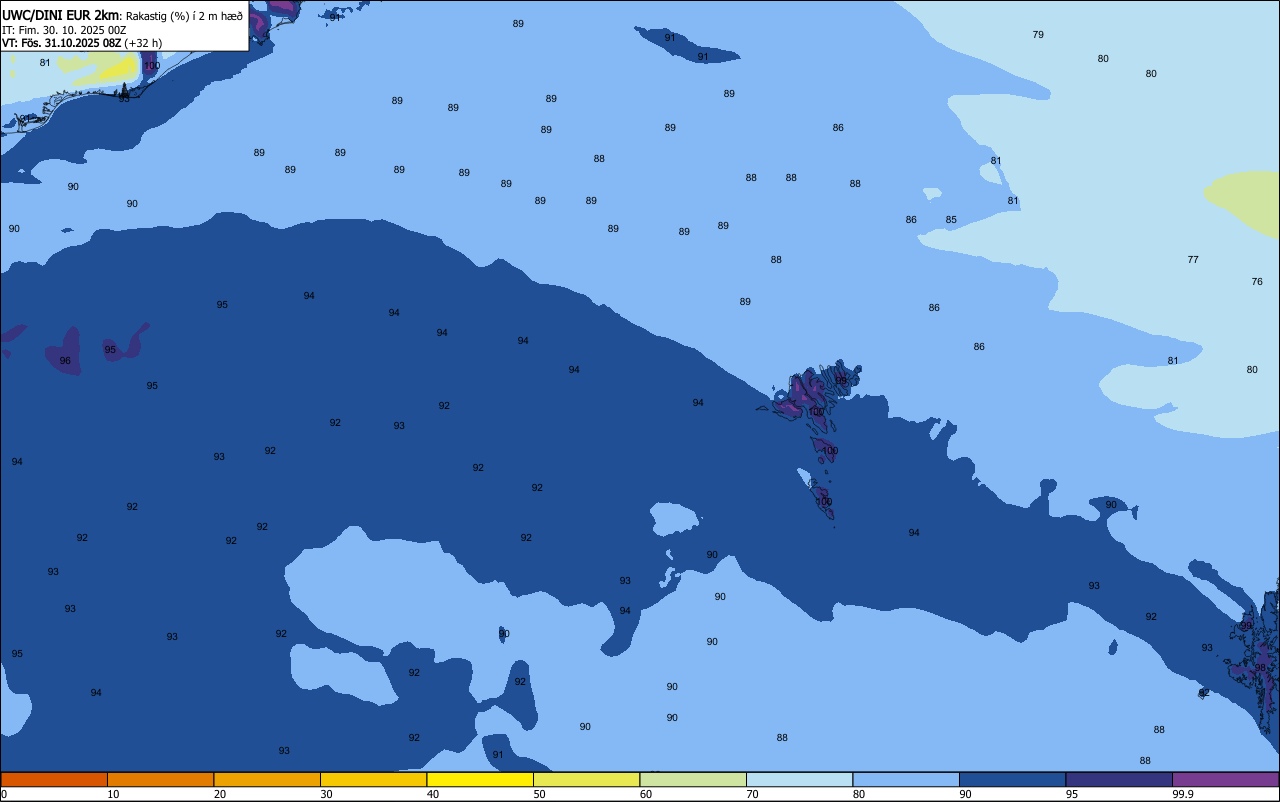Select the 30 tick label on color scale
The height and width of the screenshot is (802, 1280).
tap(326, 794)
